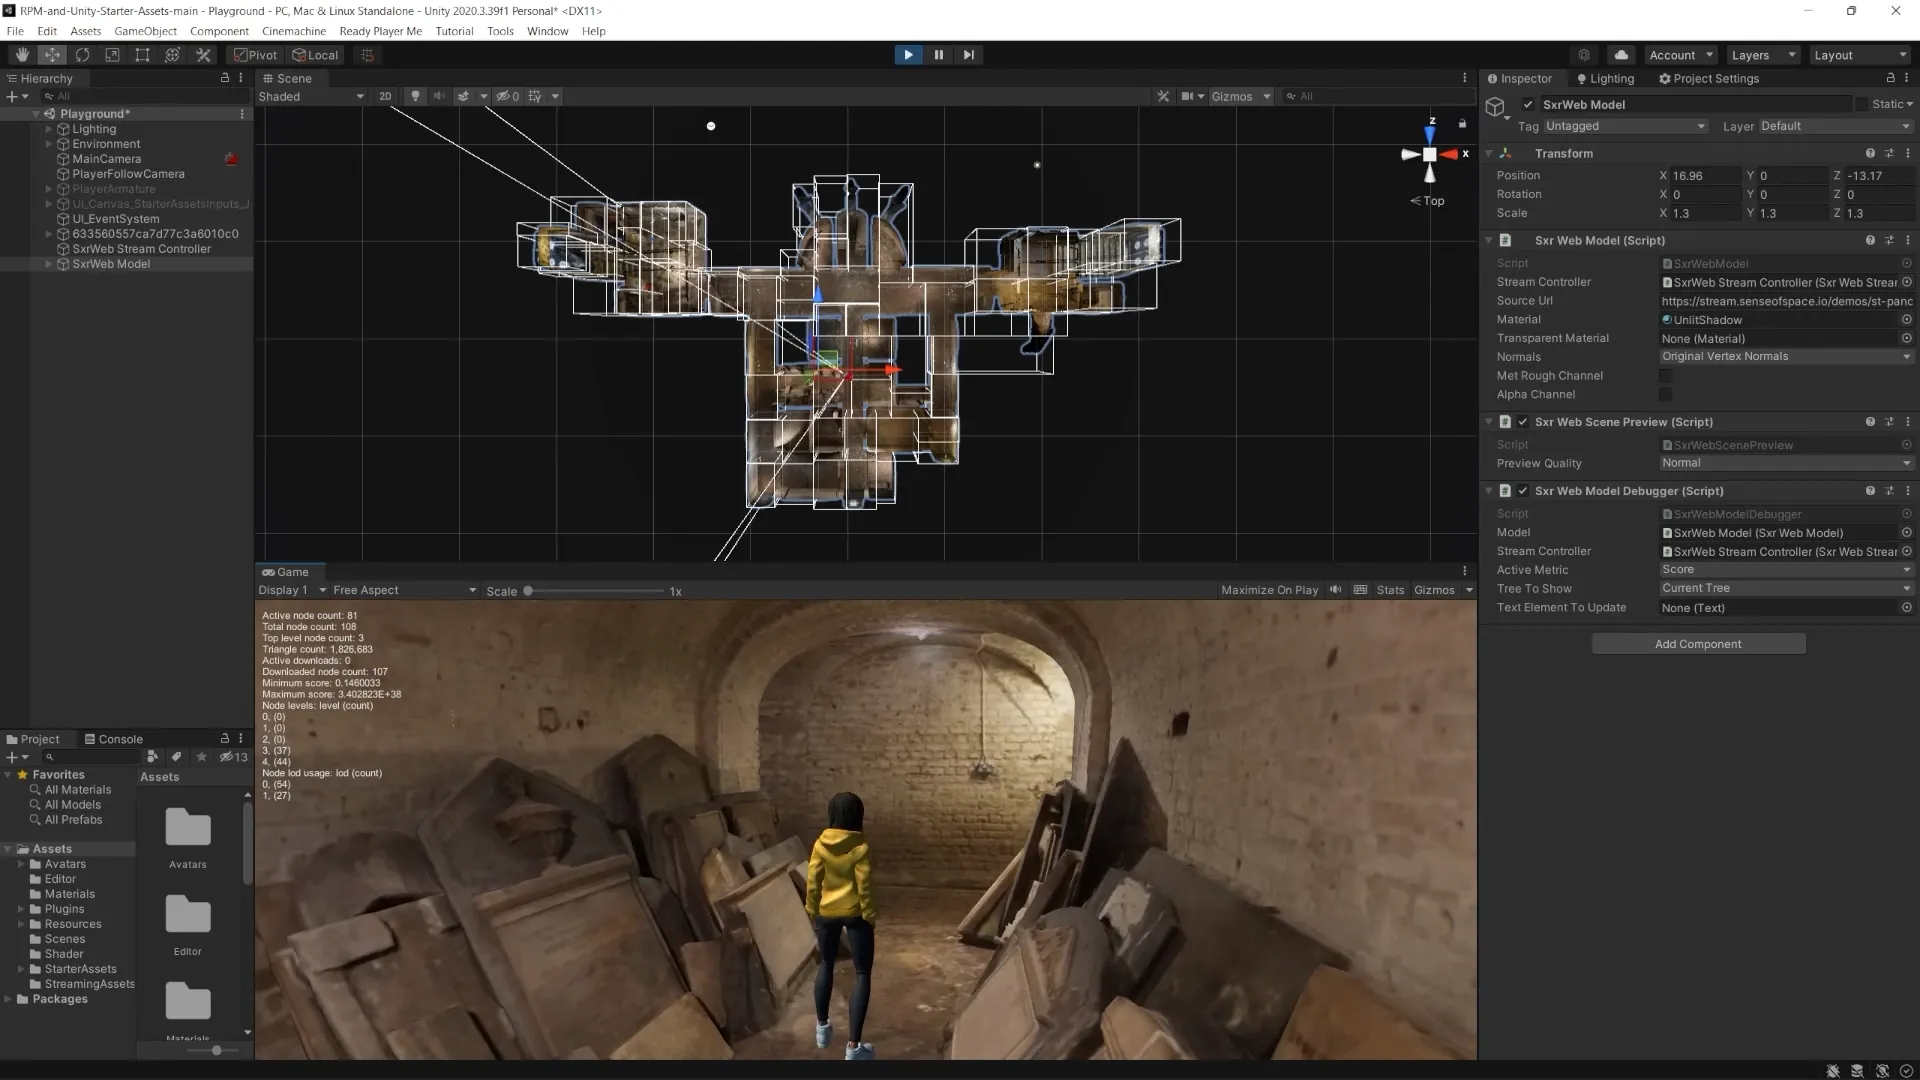1920x1080 pixels.
Task: Open the Shaded draw mode dropdown
Action: pos(311,96)
